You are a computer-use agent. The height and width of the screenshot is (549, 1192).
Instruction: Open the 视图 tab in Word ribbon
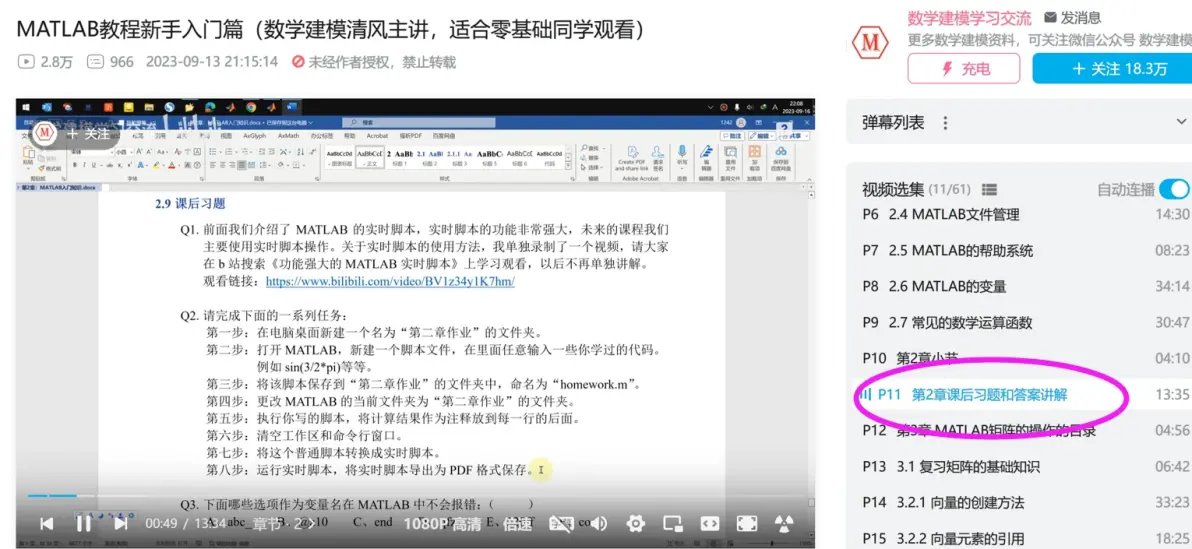(x=227, y=136)
